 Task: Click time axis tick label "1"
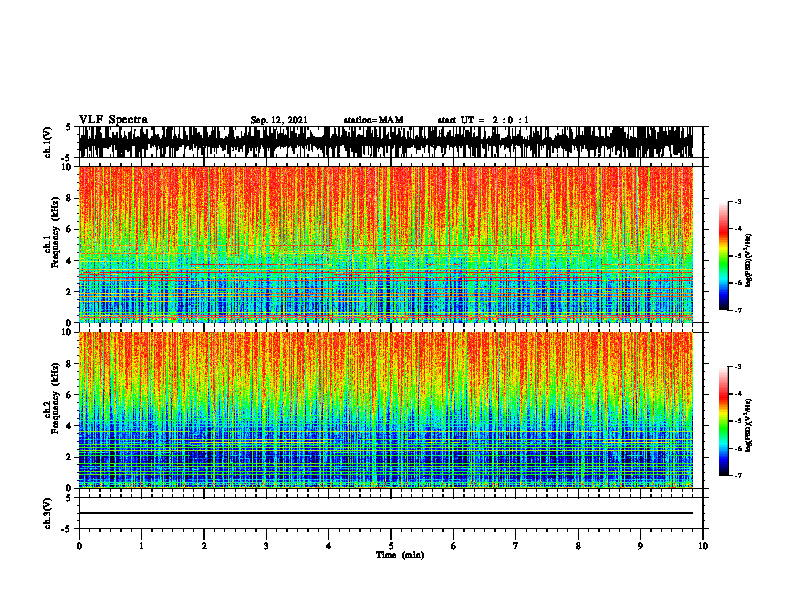coord(141,546)
